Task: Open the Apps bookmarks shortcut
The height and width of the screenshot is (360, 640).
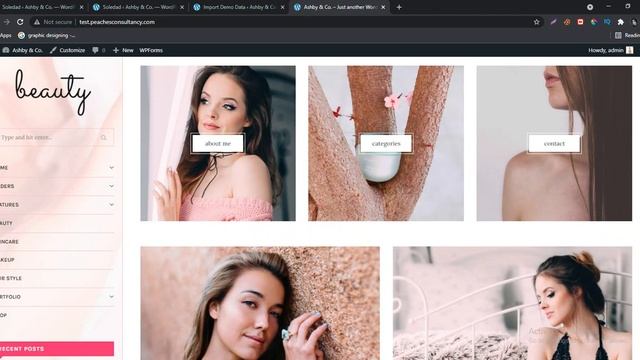Action: (5, 36)
